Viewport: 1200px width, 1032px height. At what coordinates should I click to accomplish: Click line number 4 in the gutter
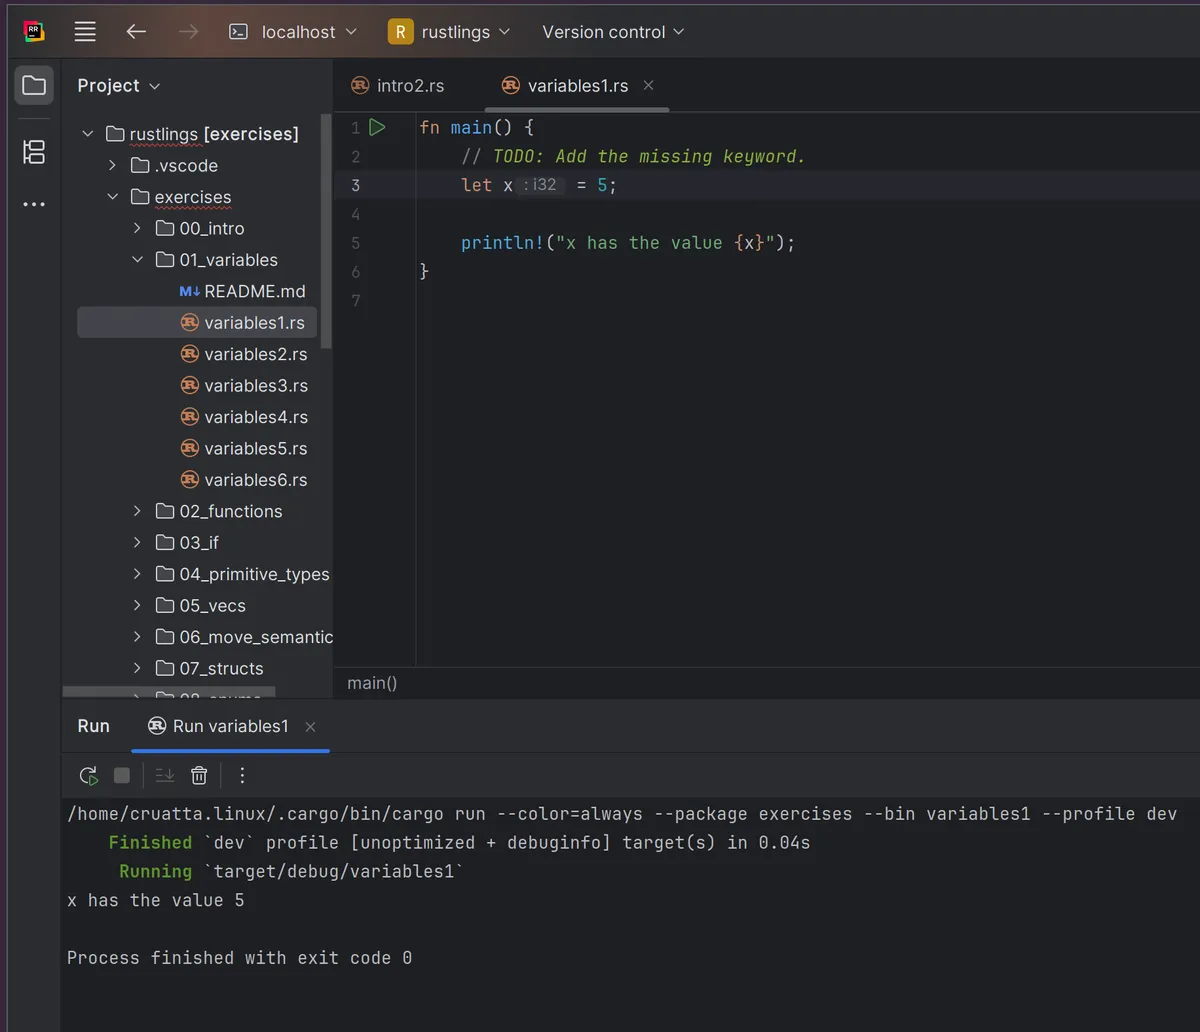(x=356, y=214)
